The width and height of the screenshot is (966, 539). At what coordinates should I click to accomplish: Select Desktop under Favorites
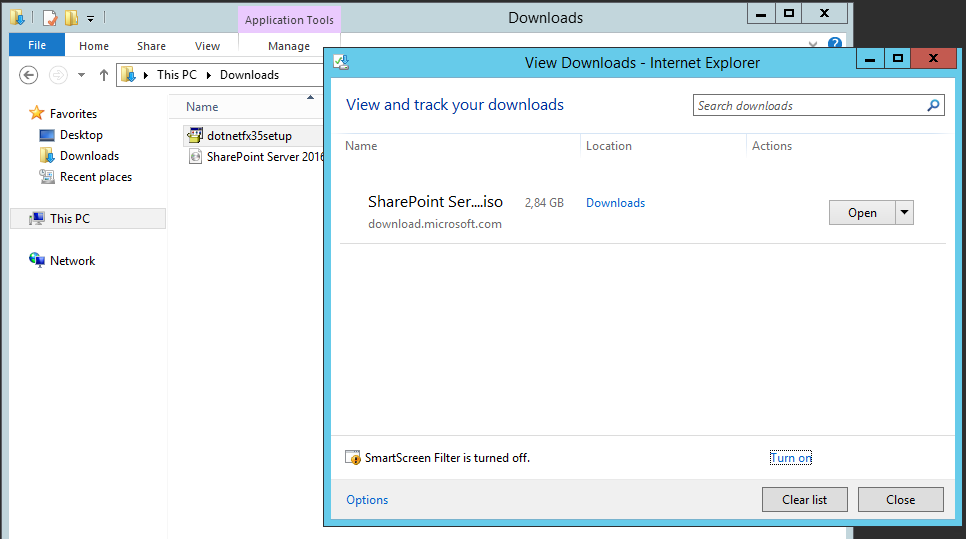[81, 134]
